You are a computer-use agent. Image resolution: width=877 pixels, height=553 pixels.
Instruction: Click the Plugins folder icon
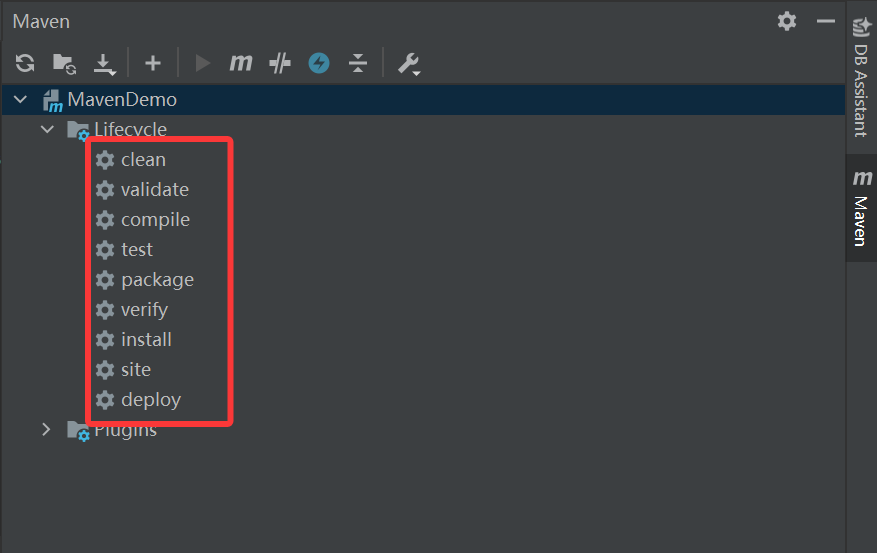[78, 431]
